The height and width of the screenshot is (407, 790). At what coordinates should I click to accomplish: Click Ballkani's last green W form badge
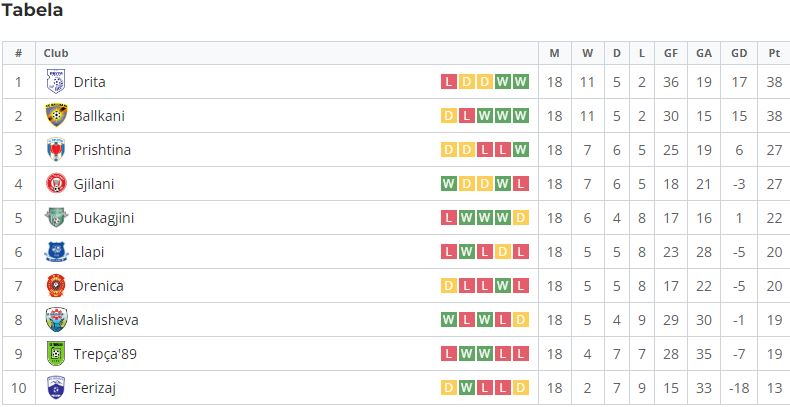point(520,116)
